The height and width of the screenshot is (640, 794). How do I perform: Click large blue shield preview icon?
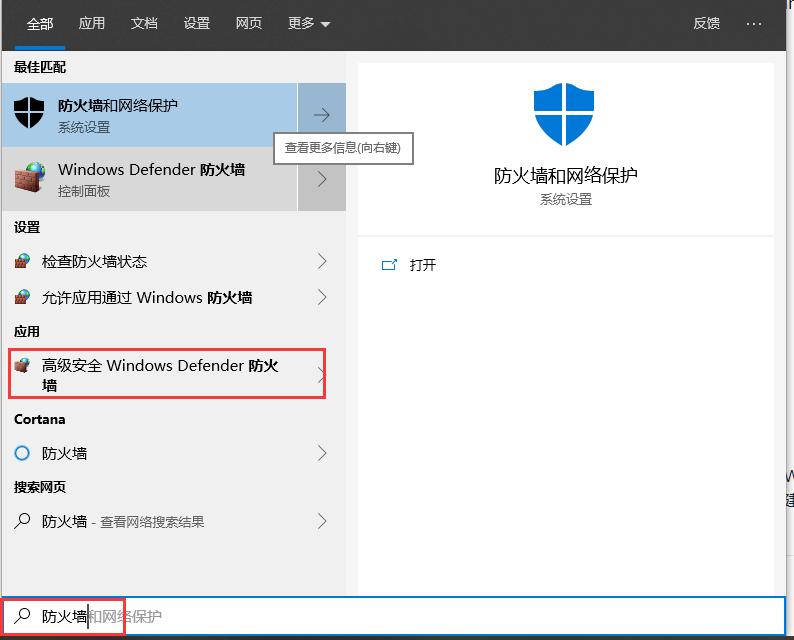tap(564, 114)
